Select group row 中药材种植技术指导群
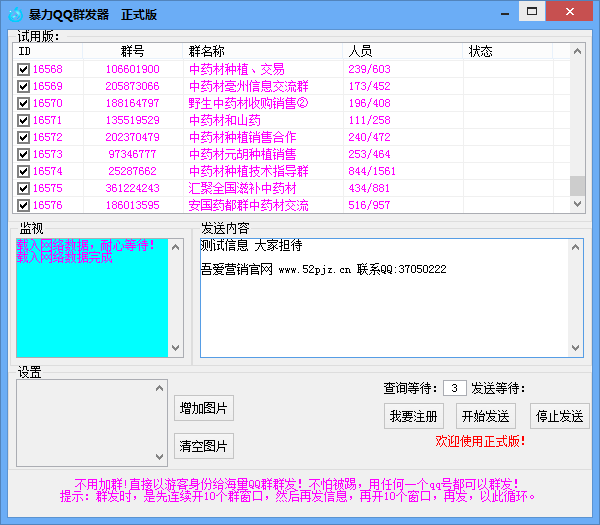Screen dimensions: 600x525 [x=249, y=171]
